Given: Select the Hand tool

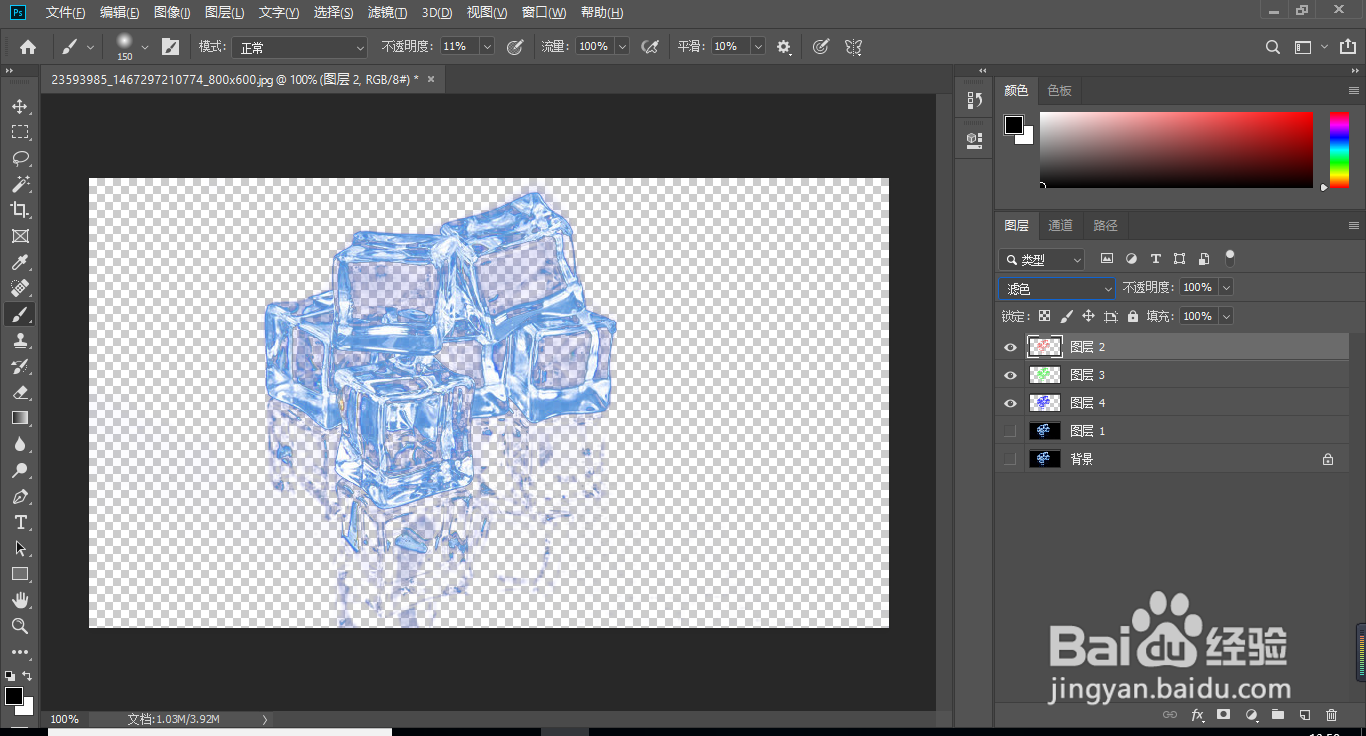Looking at the screenshot, I should 20,600.
